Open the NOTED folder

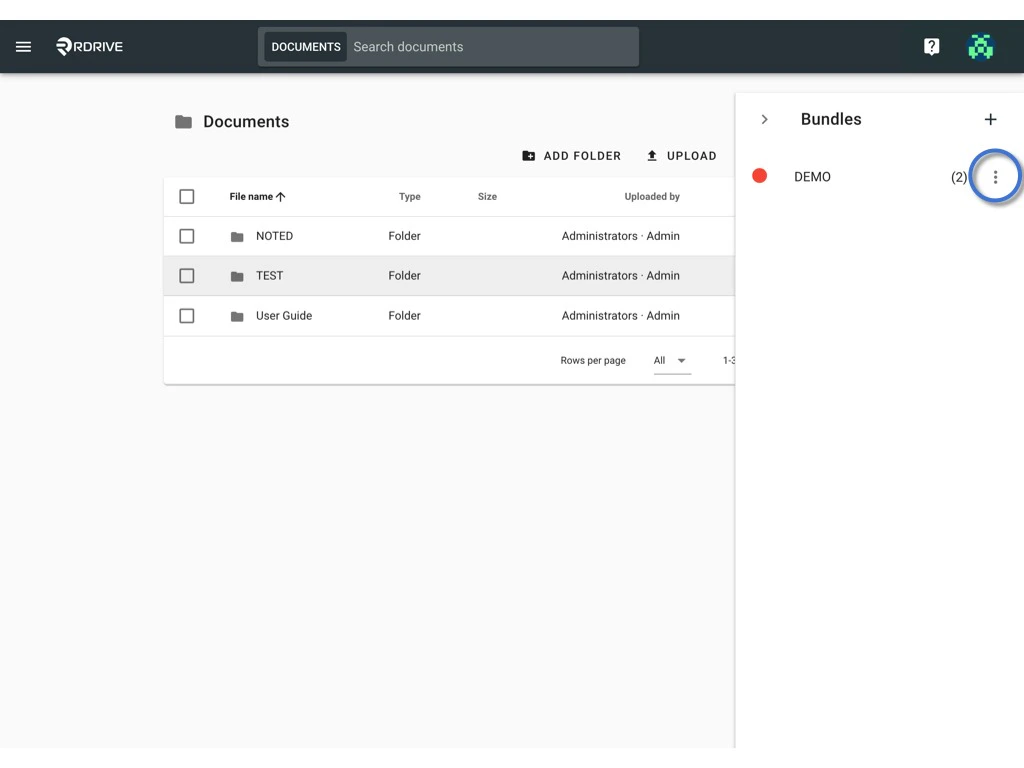(274, 236)
